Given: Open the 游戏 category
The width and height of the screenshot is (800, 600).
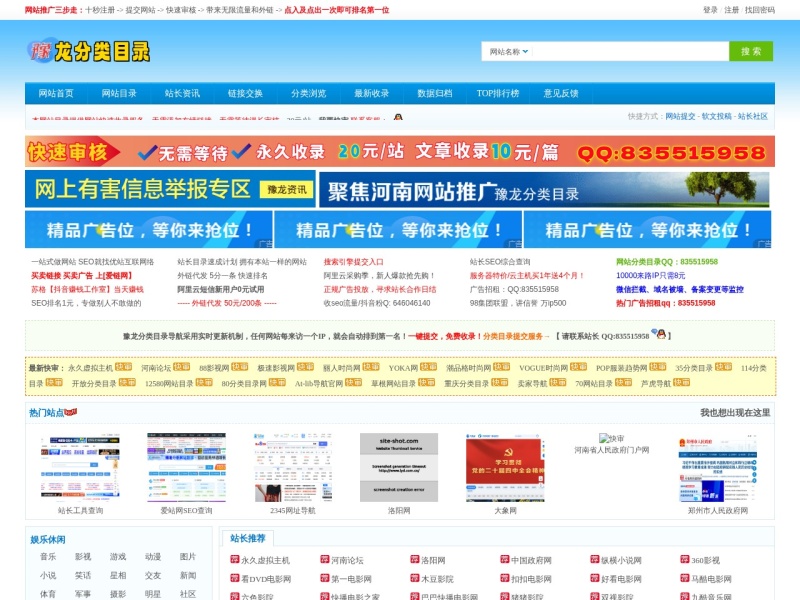Looking at the screenshot, I should [118, 557].
